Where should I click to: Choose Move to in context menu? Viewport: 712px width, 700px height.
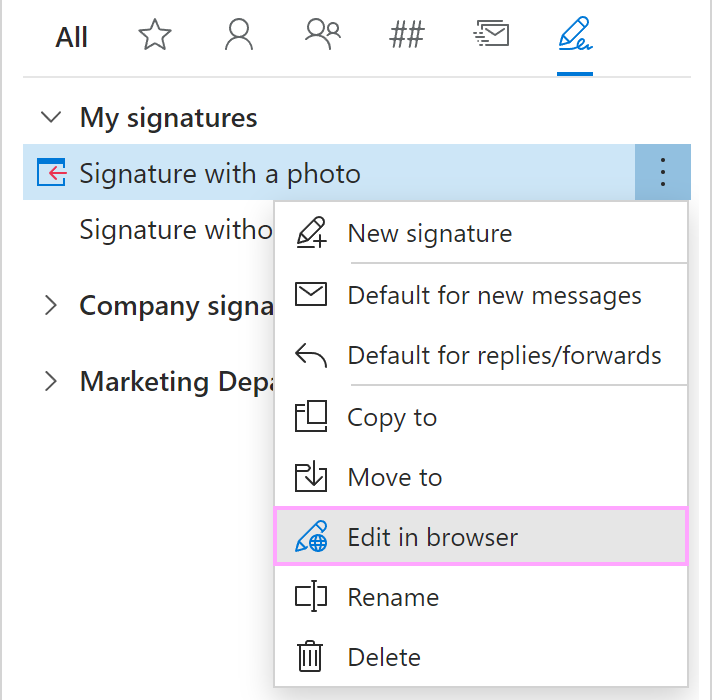tap(481, 477)
